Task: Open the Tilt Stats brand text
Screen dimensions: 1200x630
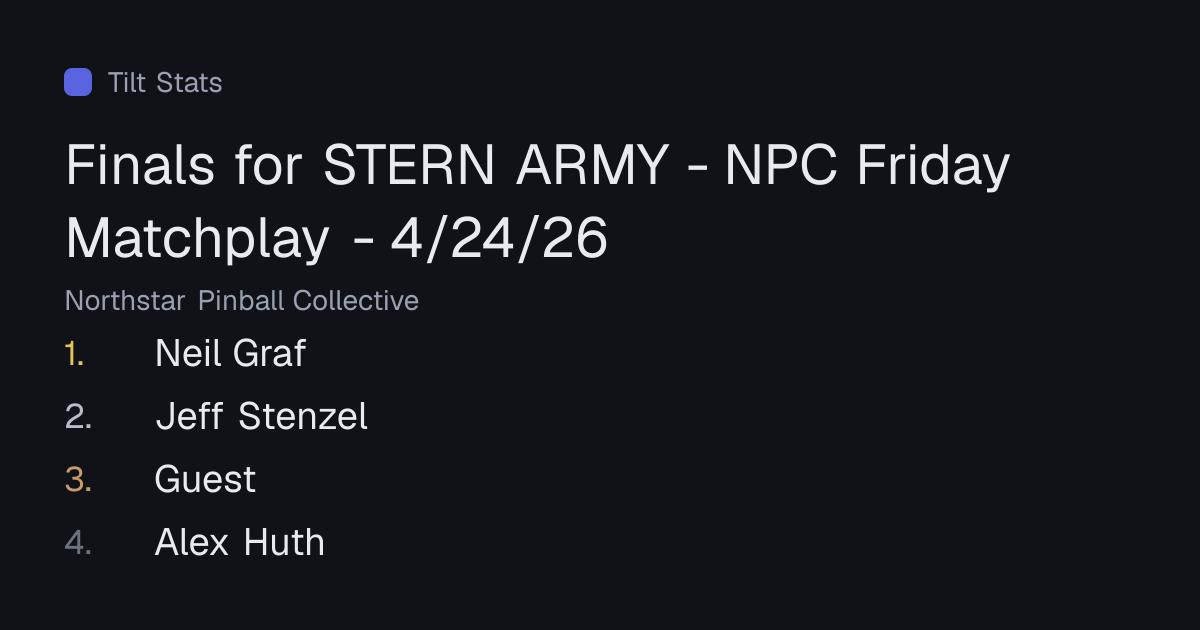Action: tap(165, 82)
